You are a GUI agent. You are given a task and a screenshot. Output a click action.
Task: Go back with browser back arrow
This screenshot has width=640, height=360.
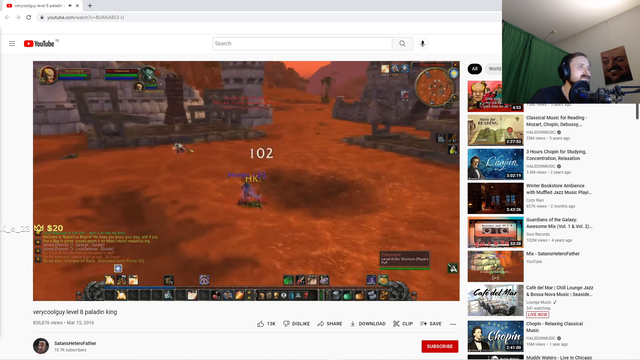click(x=7, y=17)
